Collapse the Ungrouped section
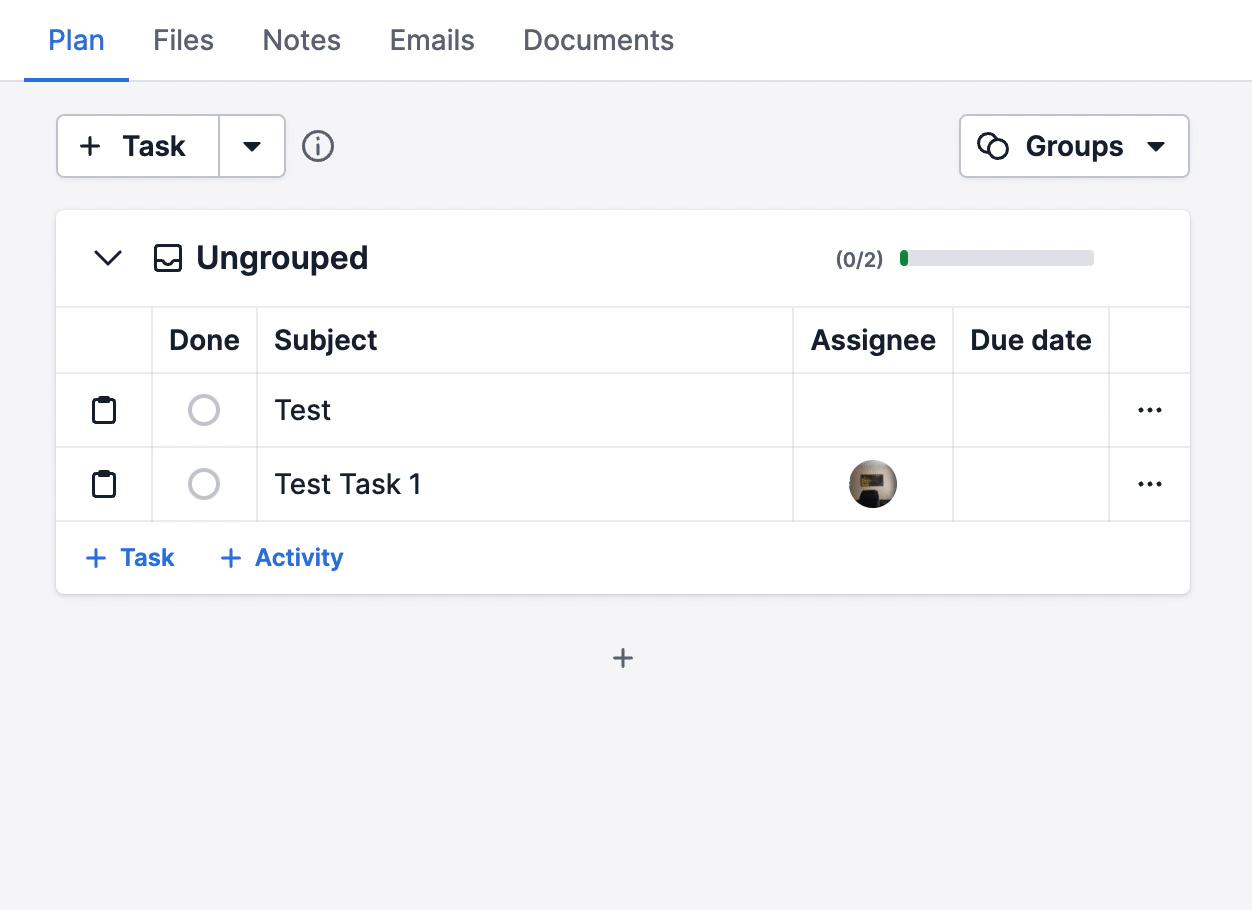This screenshot has height=910, width=1252. (x=107, y=257)
